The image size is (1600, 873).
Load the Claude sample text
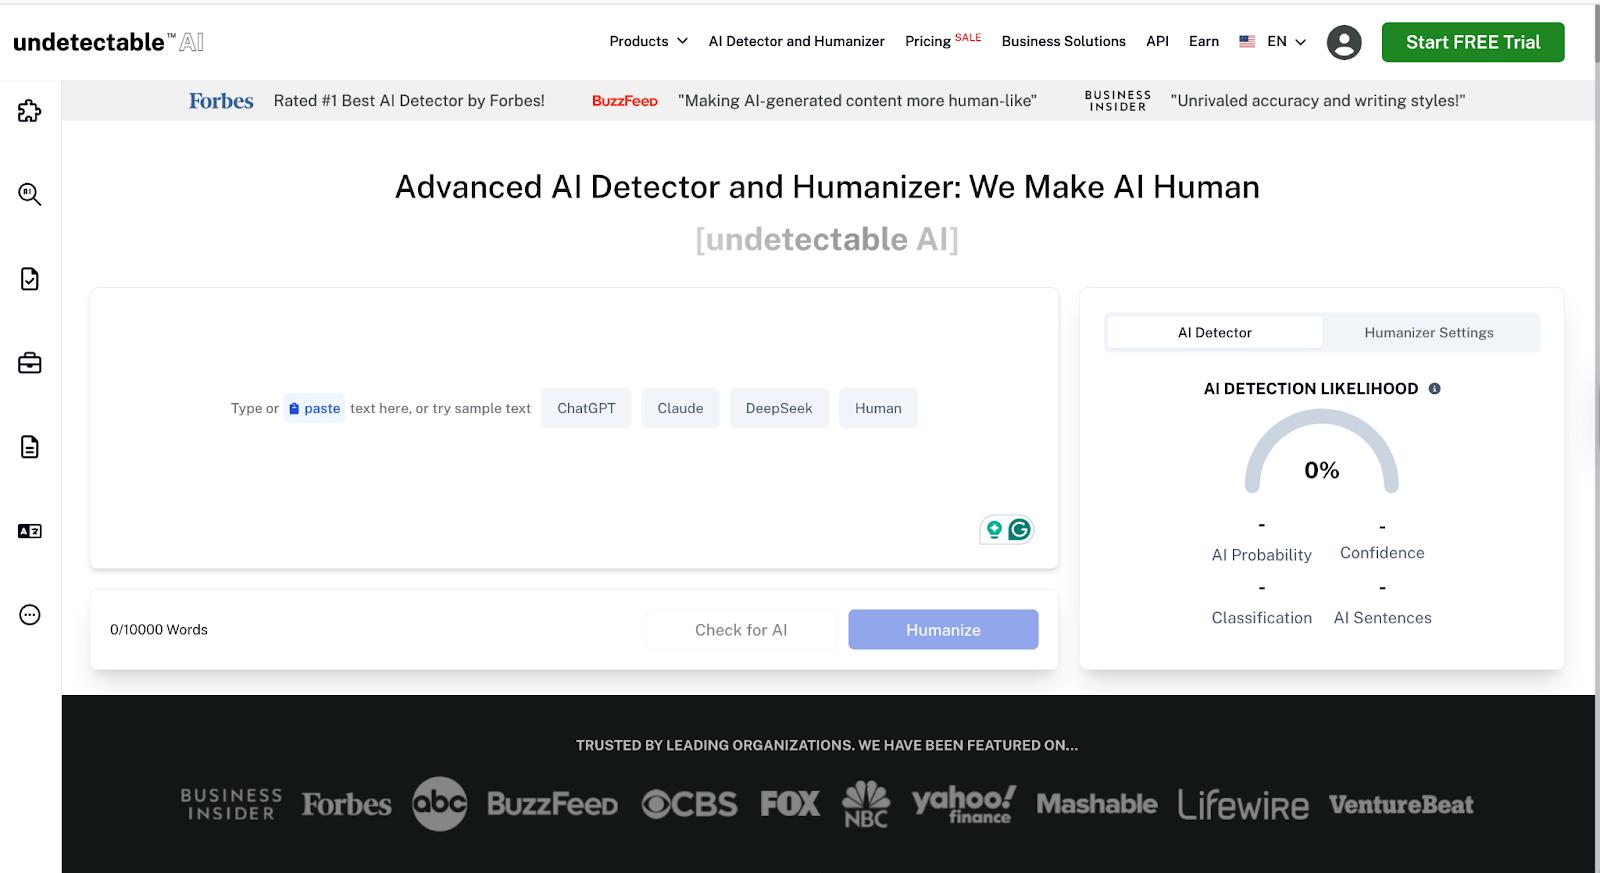680,408
